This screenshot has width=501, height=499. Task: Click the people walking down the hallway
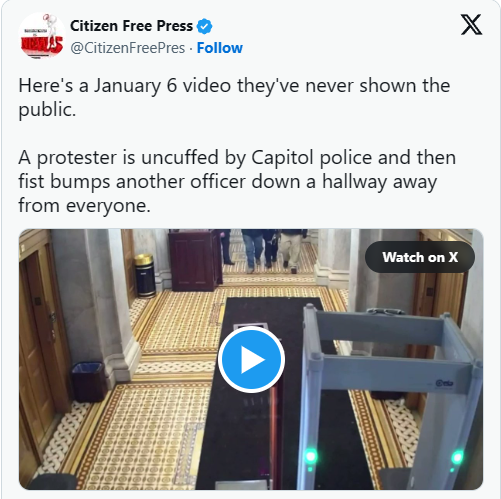tap(265, 250)
